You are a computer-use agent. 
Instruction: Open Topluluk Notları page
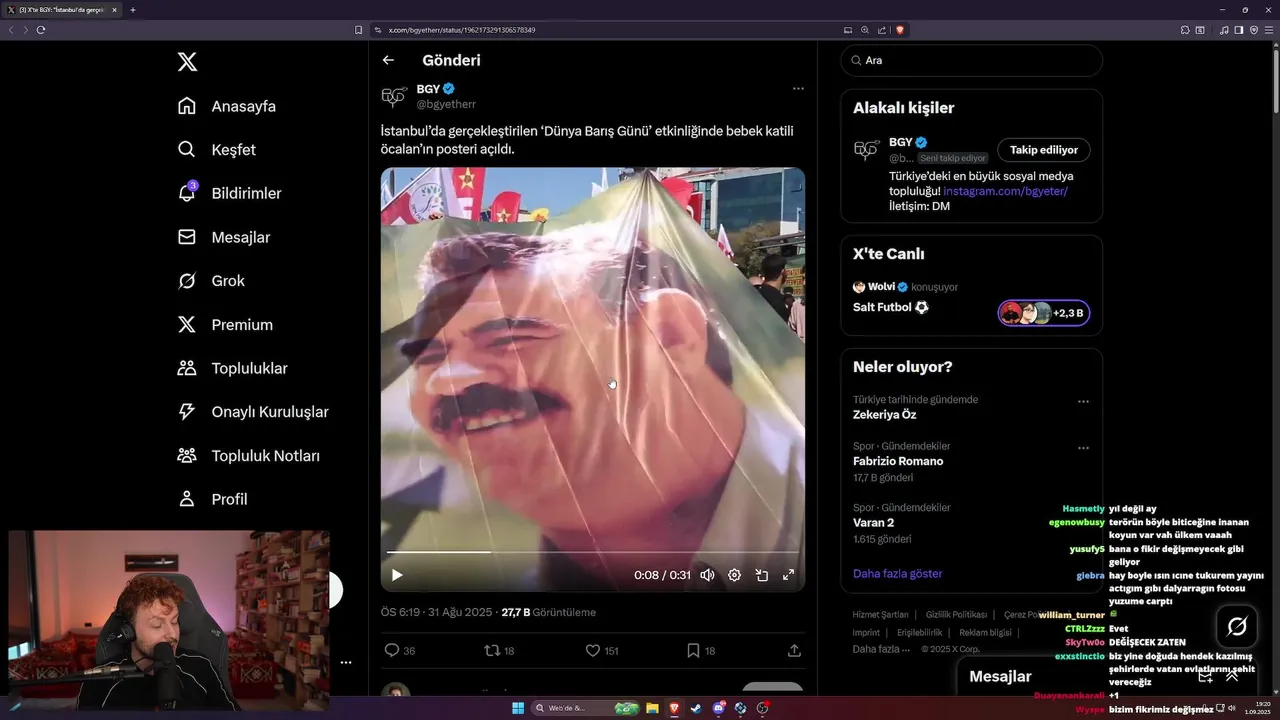248,456
